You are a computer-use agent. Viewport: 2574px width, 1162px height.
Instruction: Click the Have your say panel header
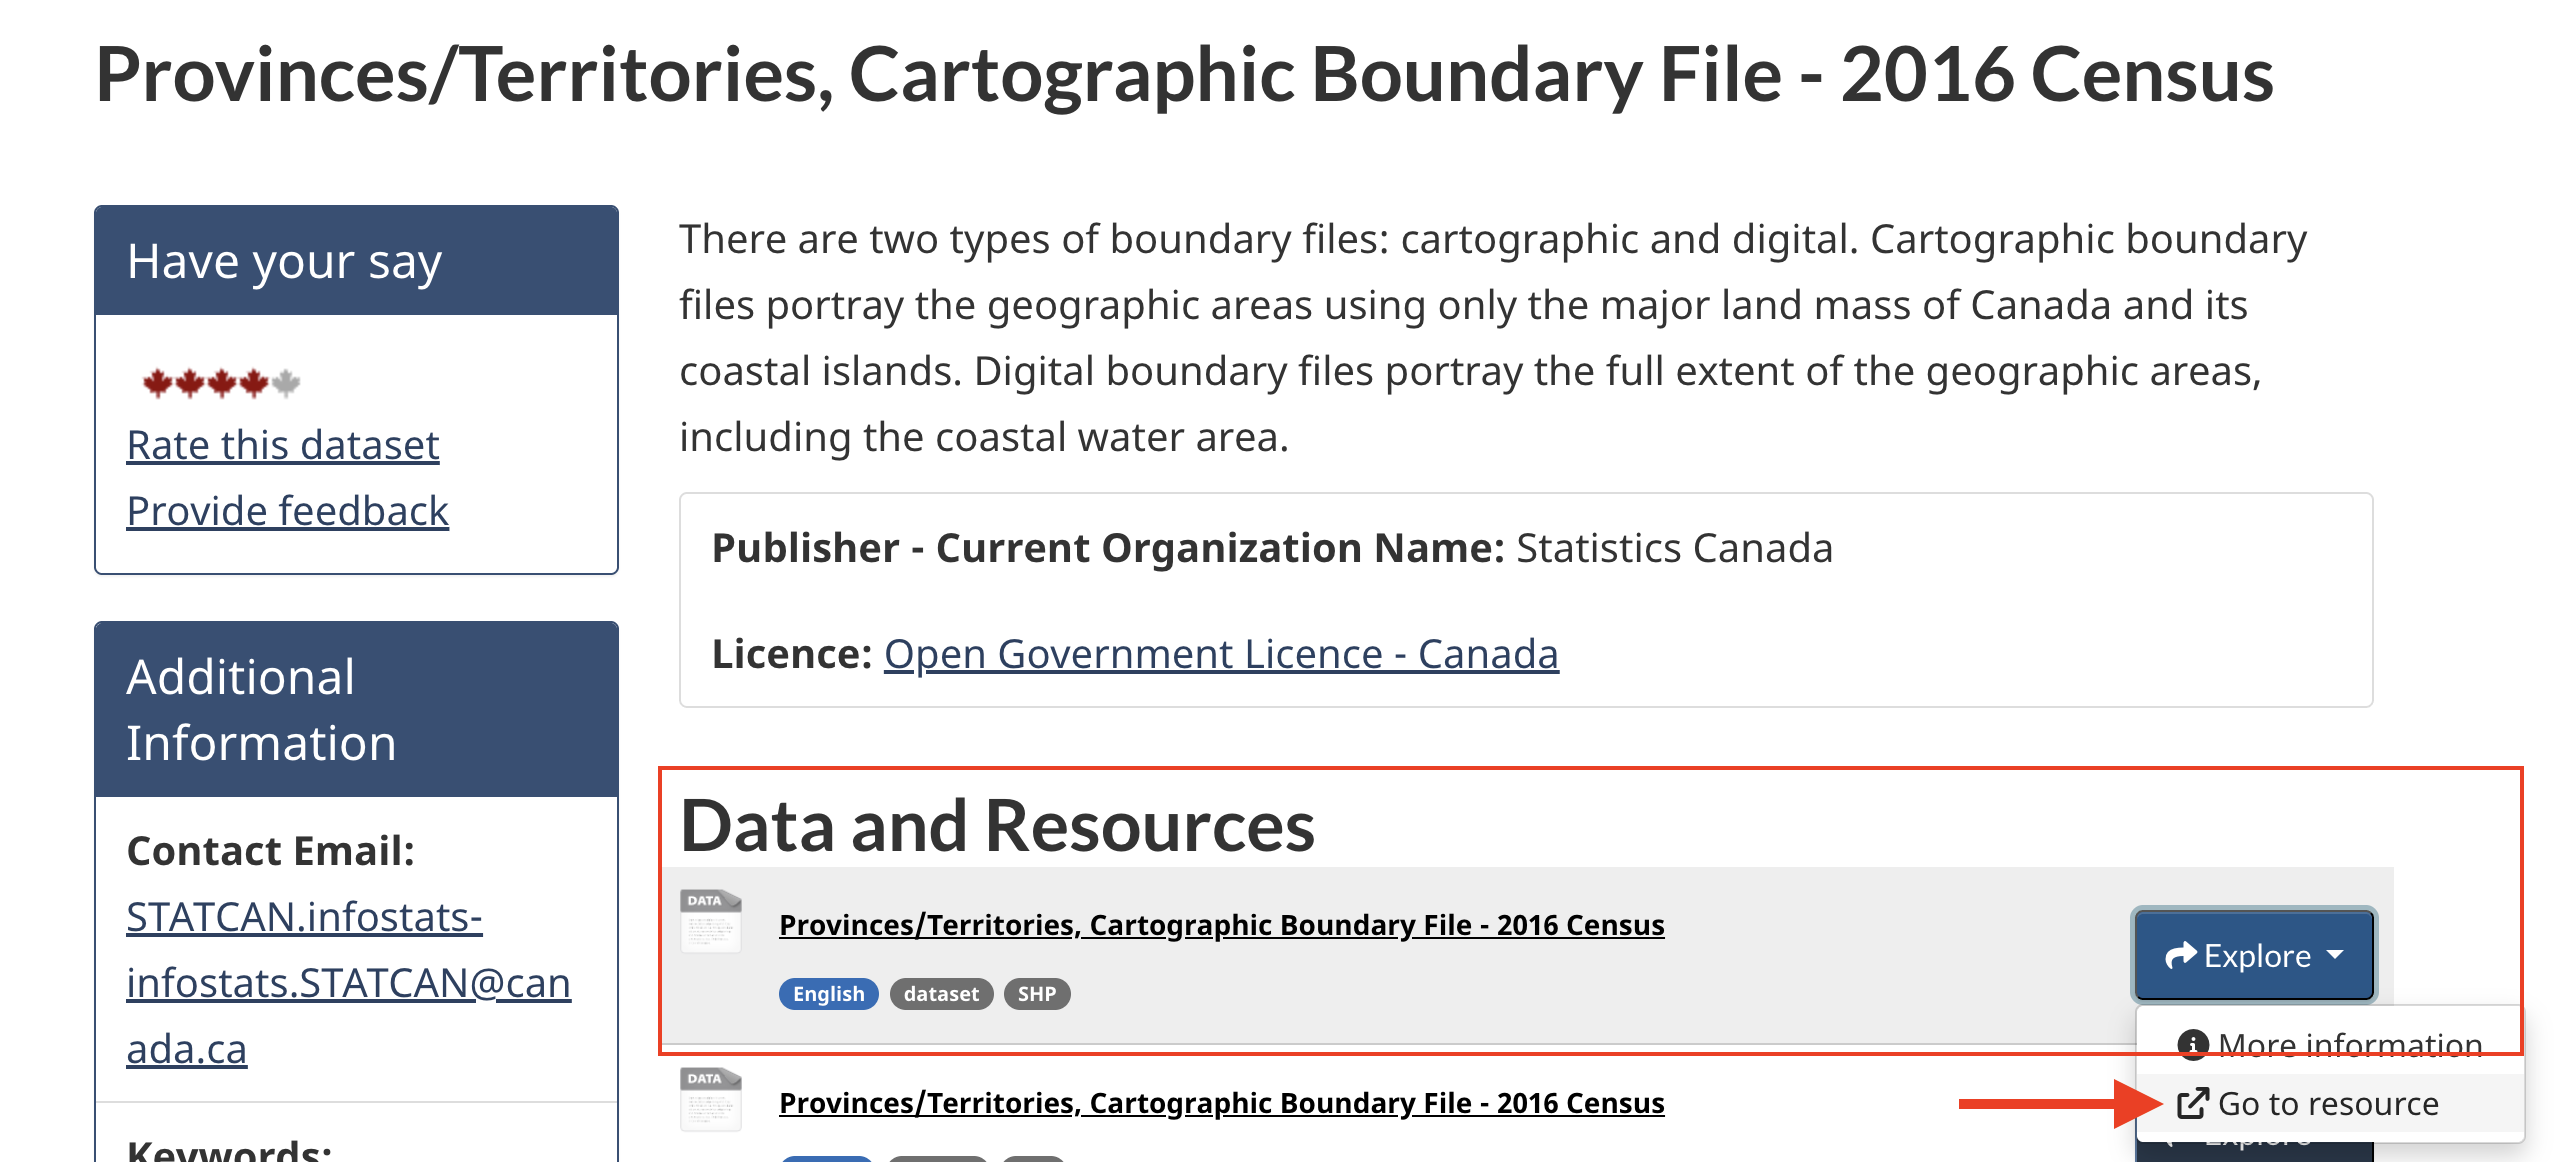click(x=356, y=261)
